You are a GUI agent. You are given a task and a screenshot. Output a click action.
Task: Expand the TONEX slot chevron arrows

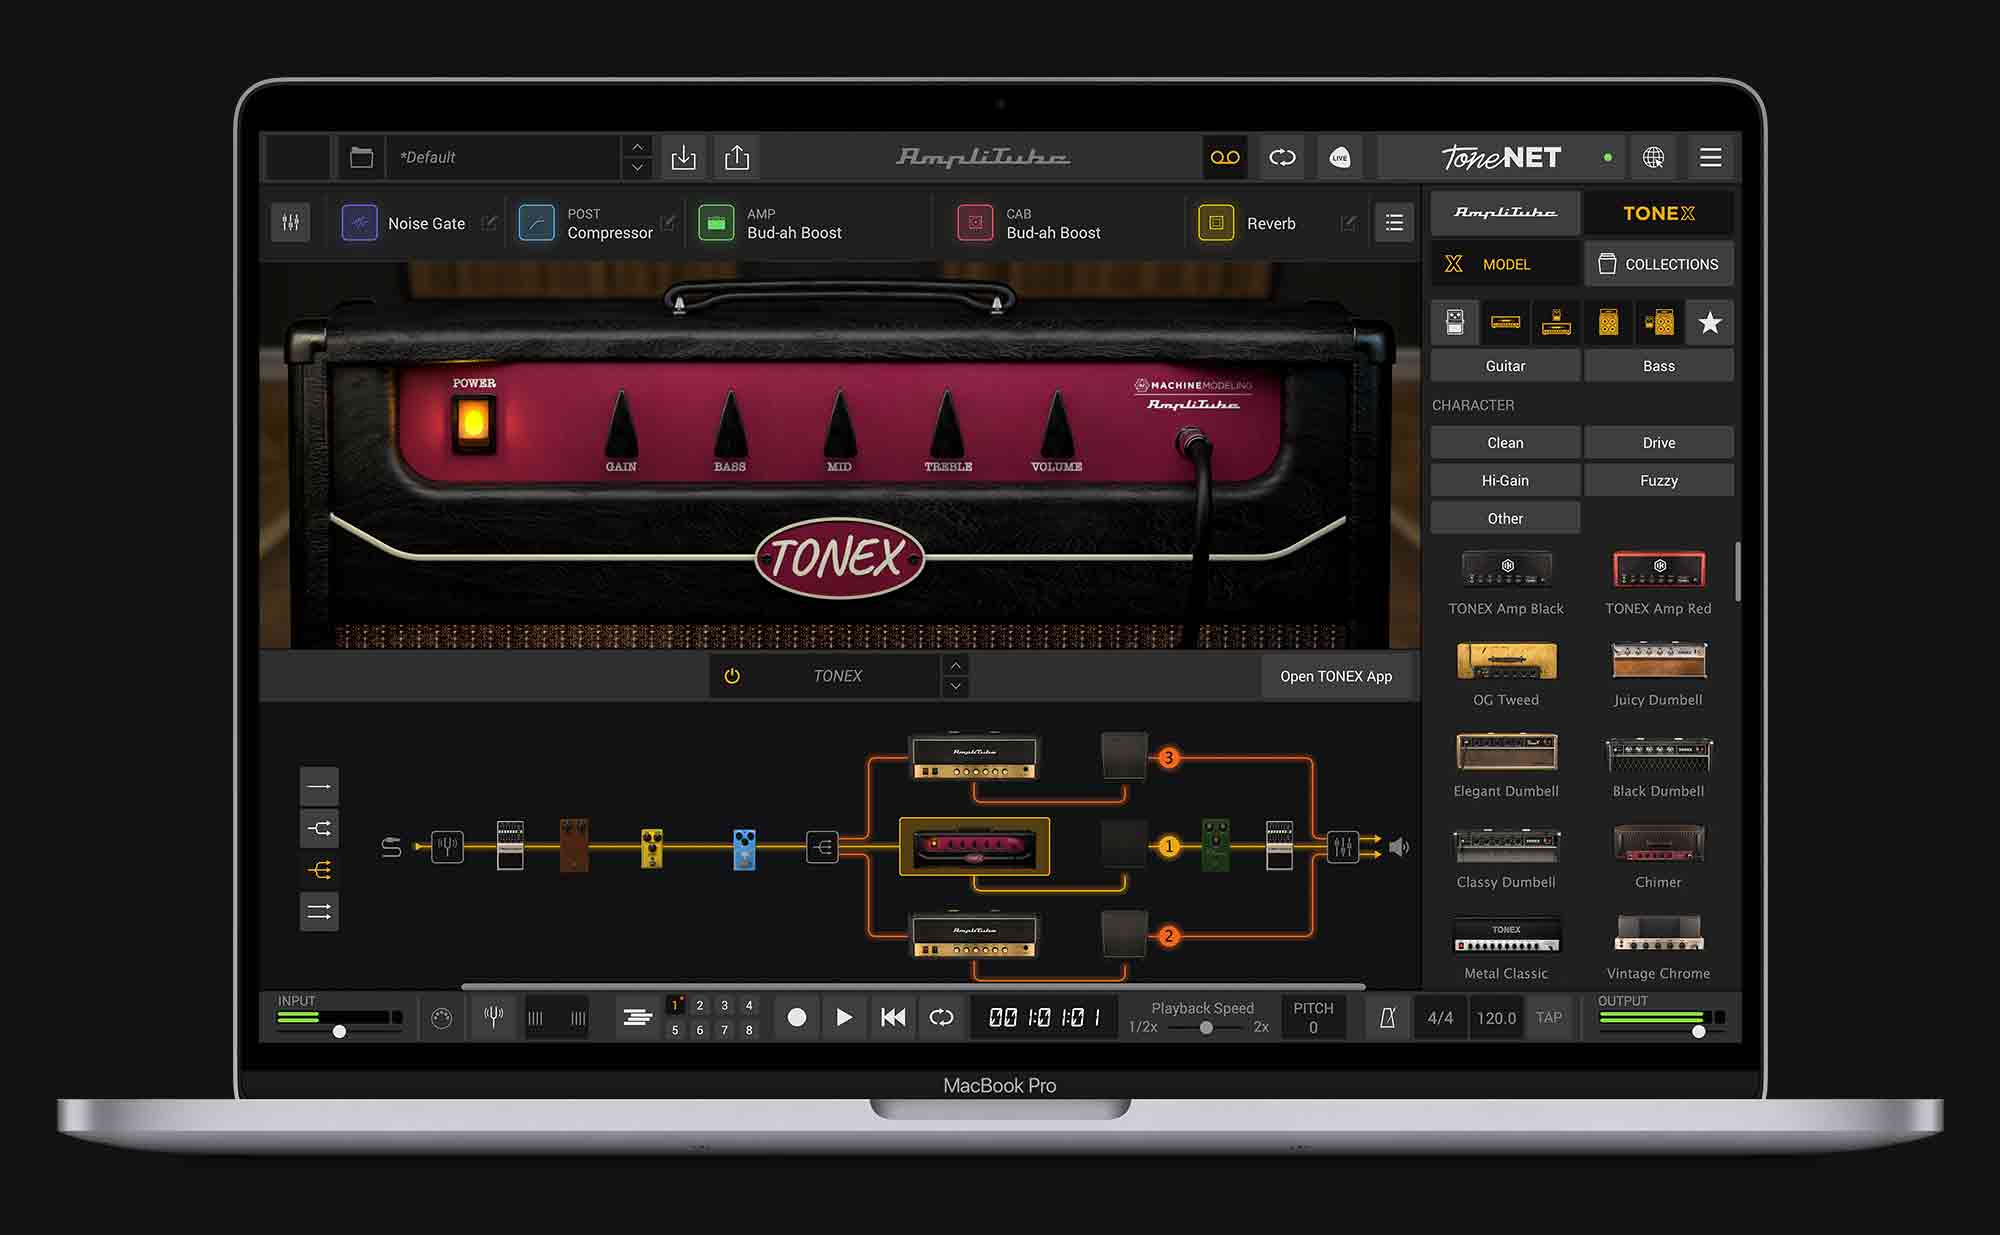click(956, 675)
